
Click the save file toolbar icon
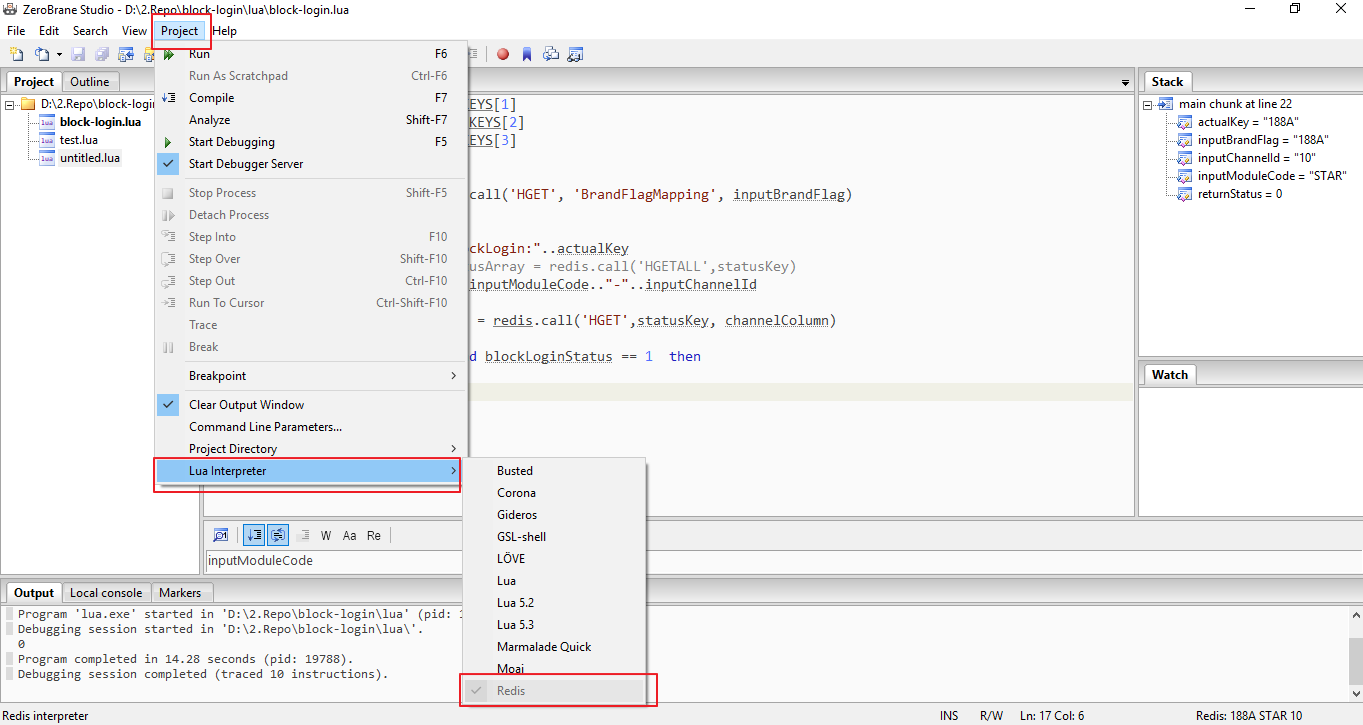pos(78,54)
